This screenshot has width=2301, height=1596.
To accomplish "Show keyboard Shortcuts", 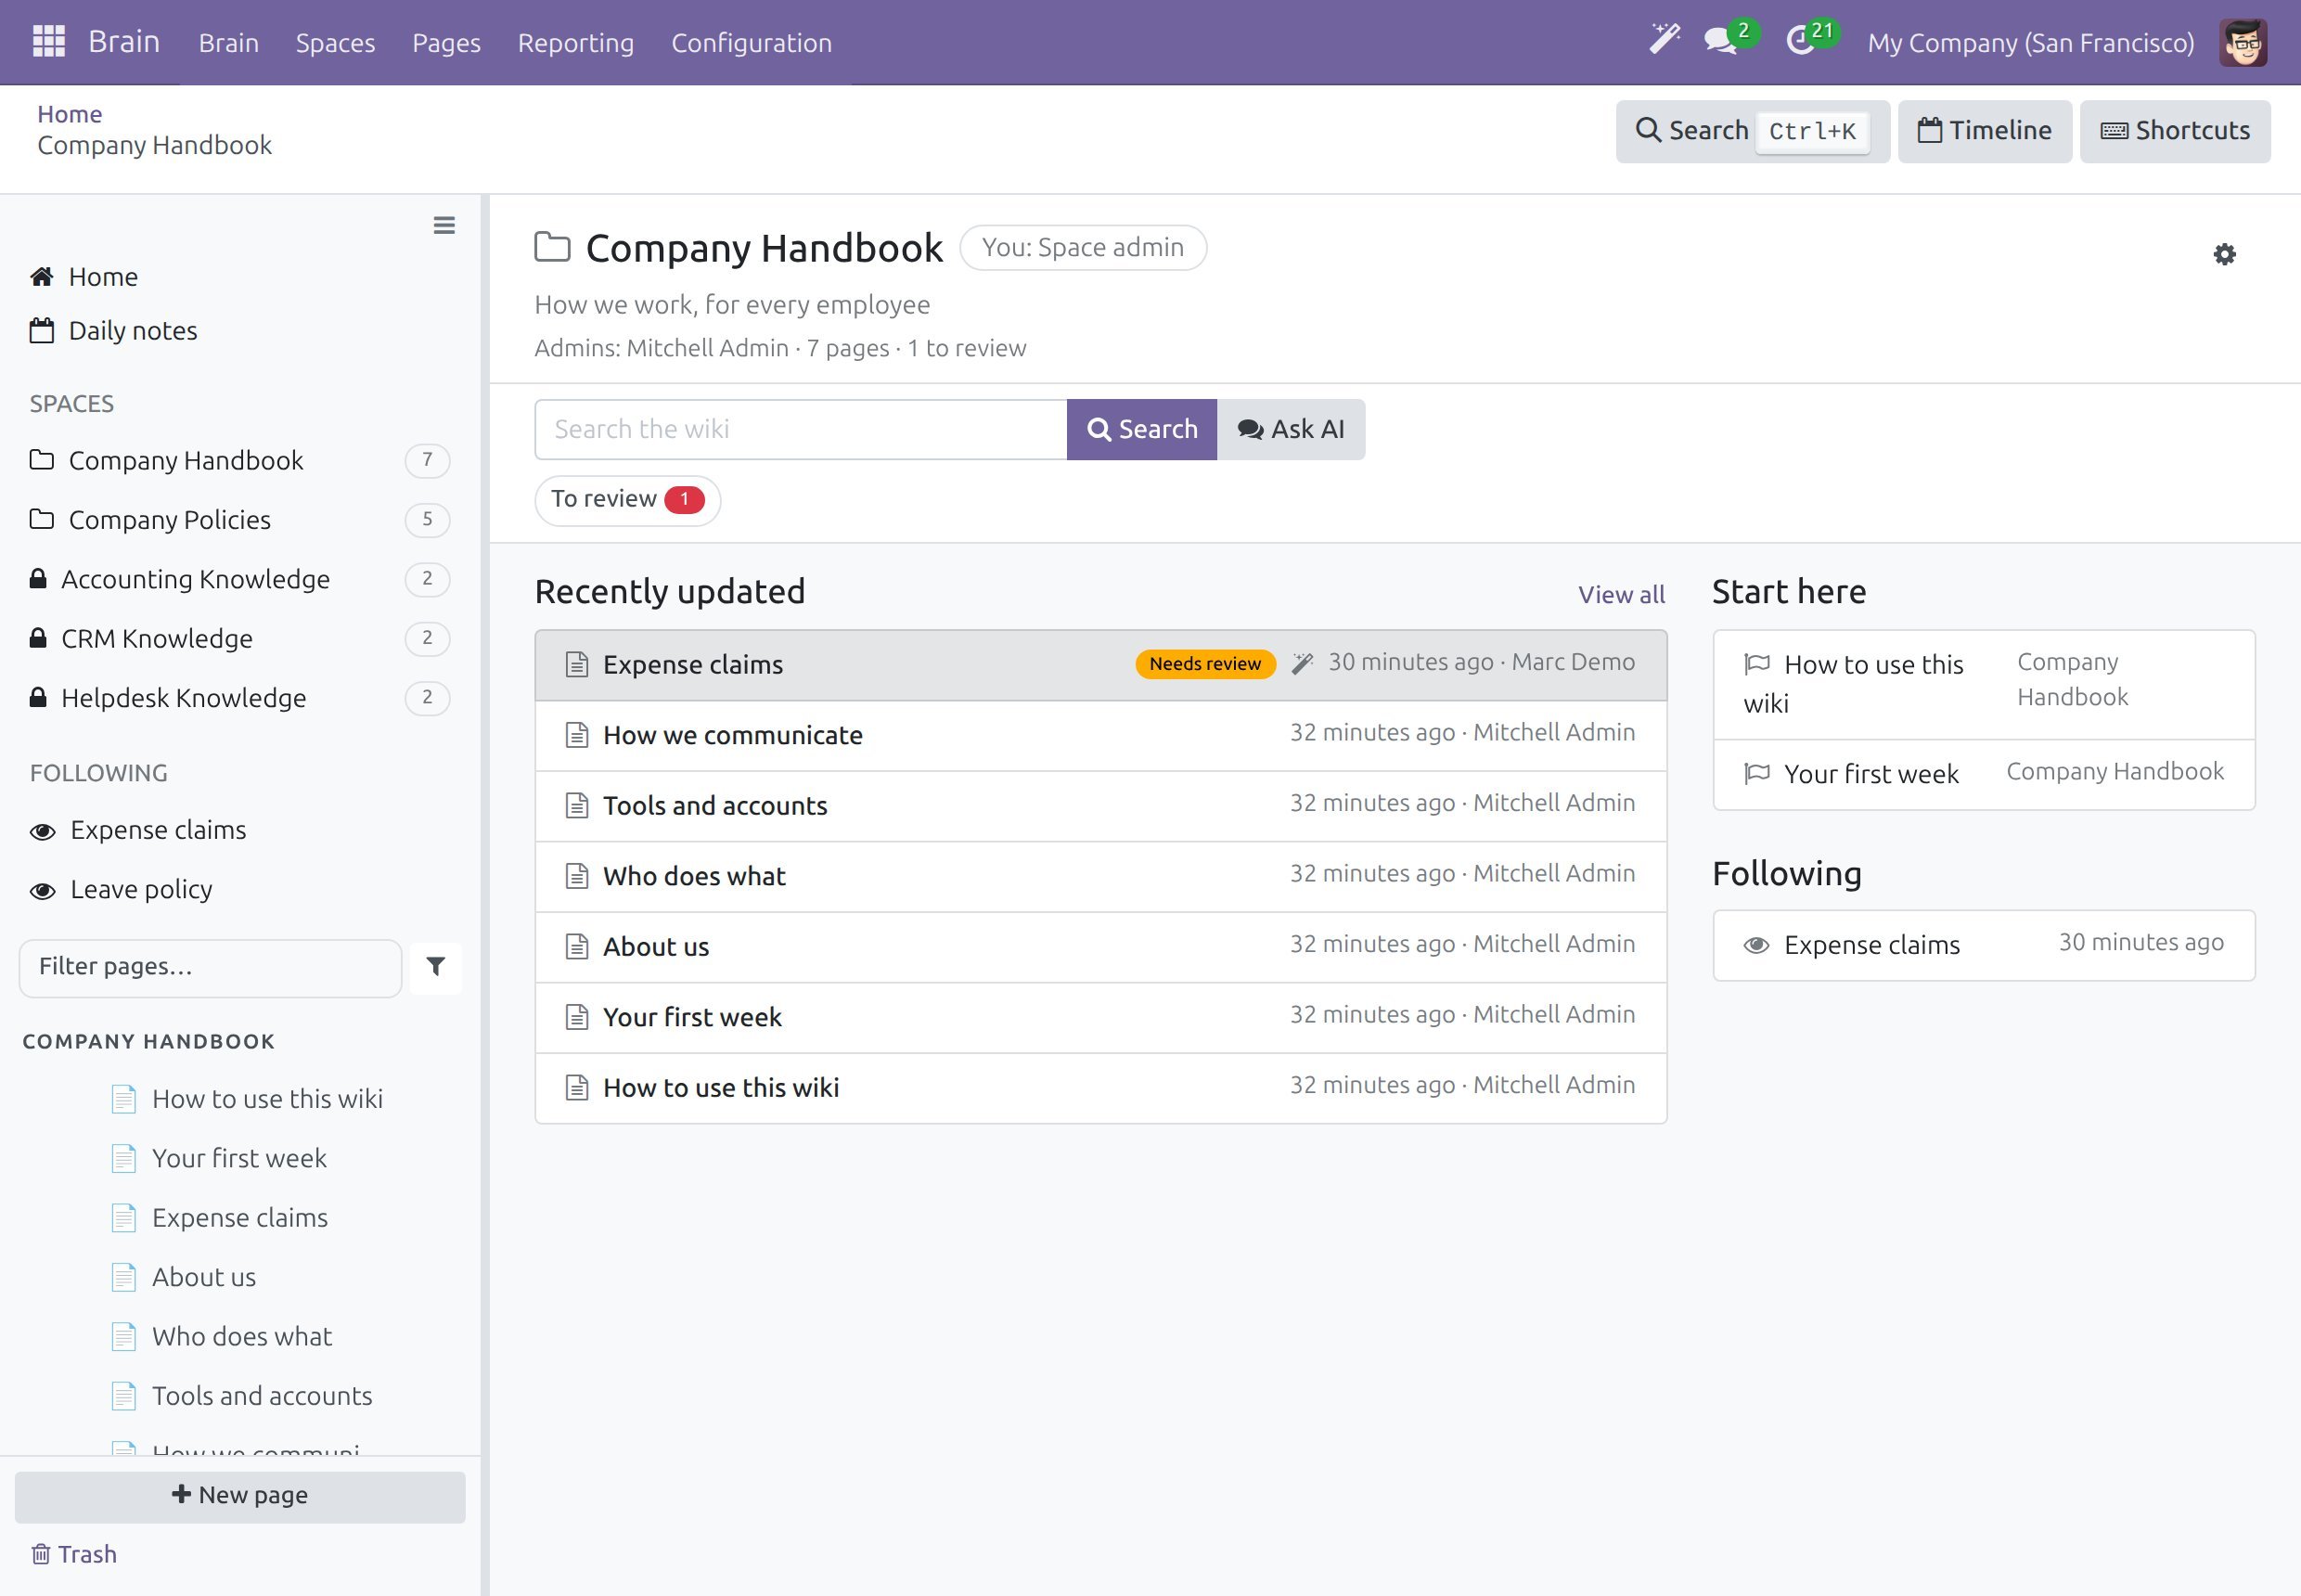I will [2174, 131].
